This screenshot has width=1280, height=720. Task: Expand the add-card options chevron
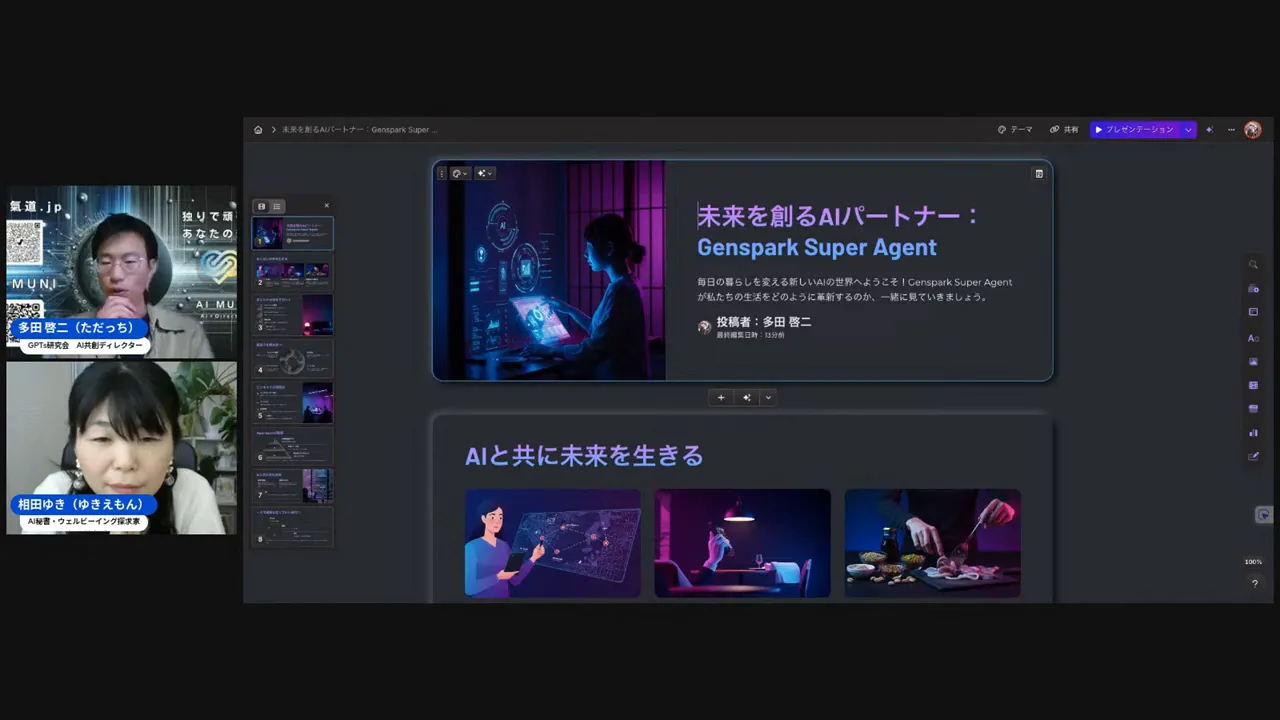(x=768, y=398)
